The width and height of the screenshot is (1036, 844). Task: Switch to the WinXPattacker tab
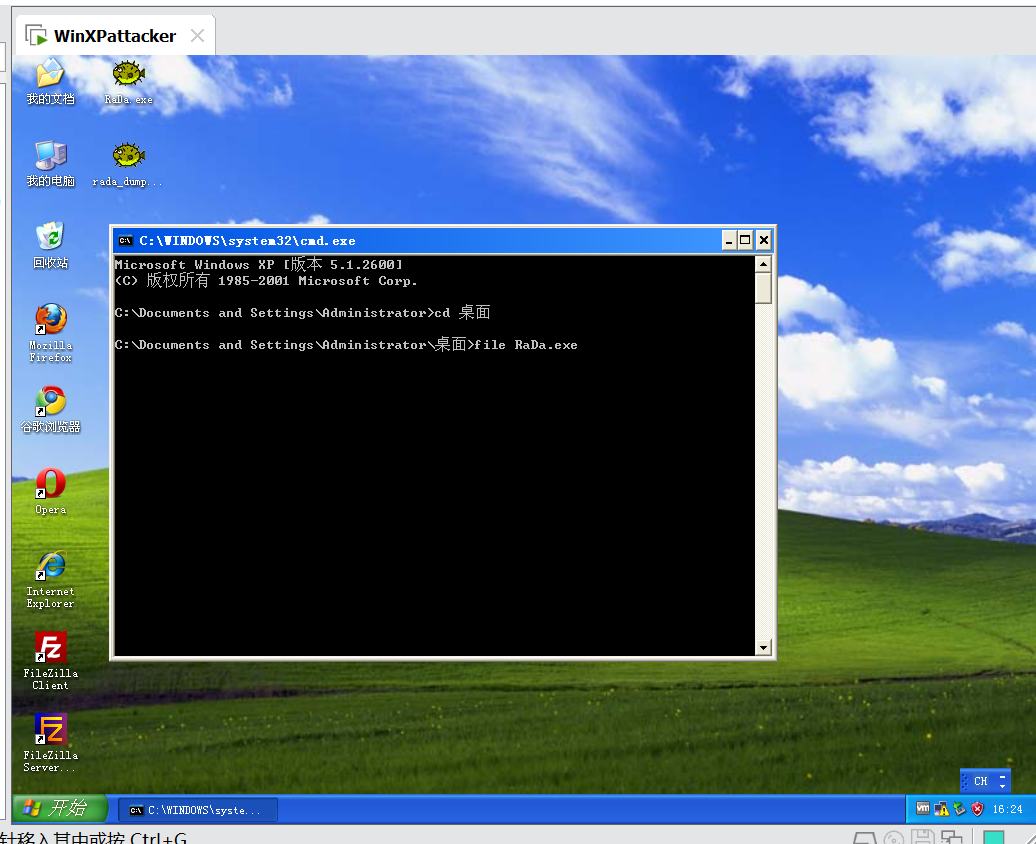click(x=115, y=36)
